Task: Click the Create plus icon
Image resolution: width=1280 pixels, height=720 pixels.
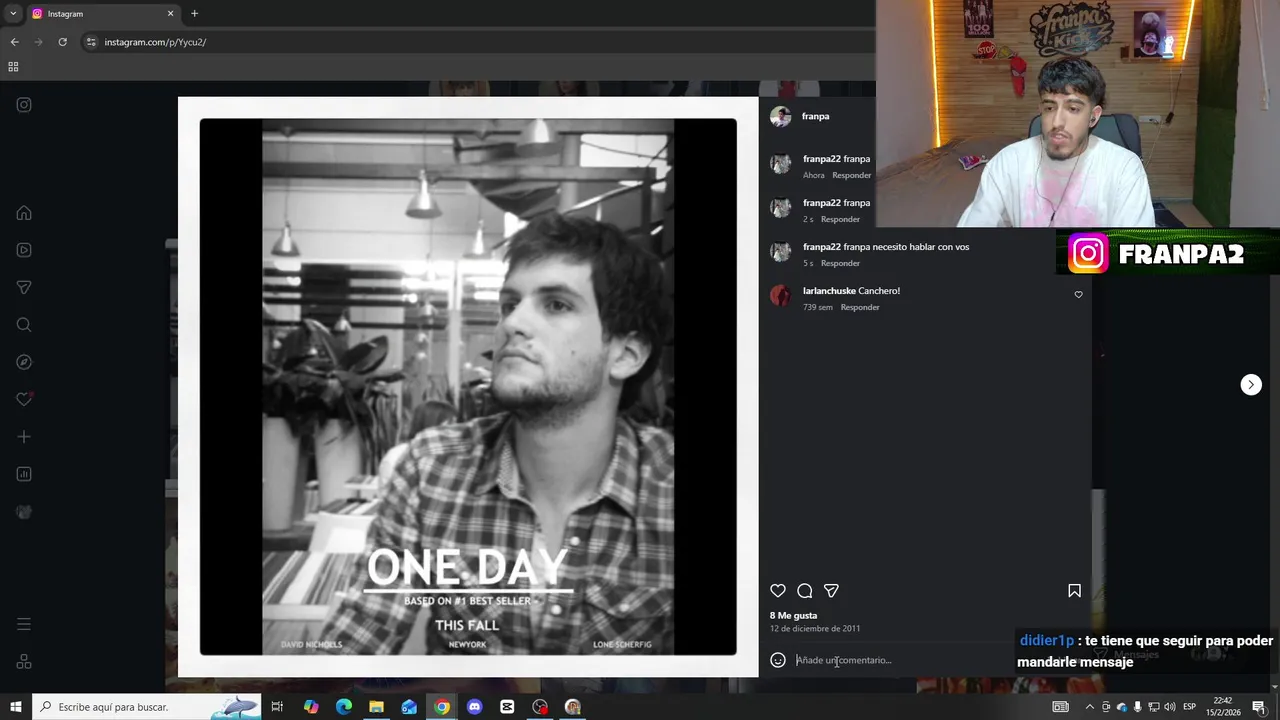Action: coord(24,437)
